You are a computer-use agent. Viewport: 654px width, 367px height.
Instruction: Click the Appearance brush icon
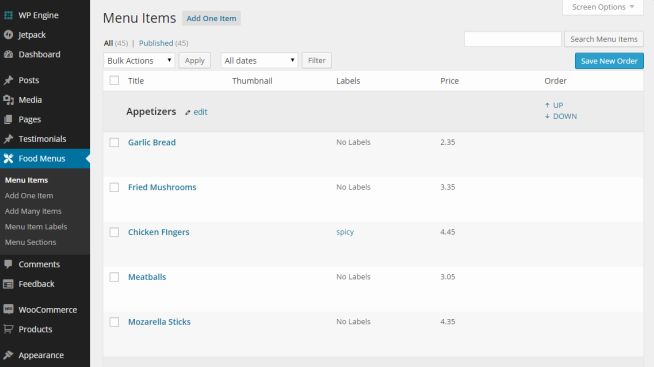coord(8,355)
